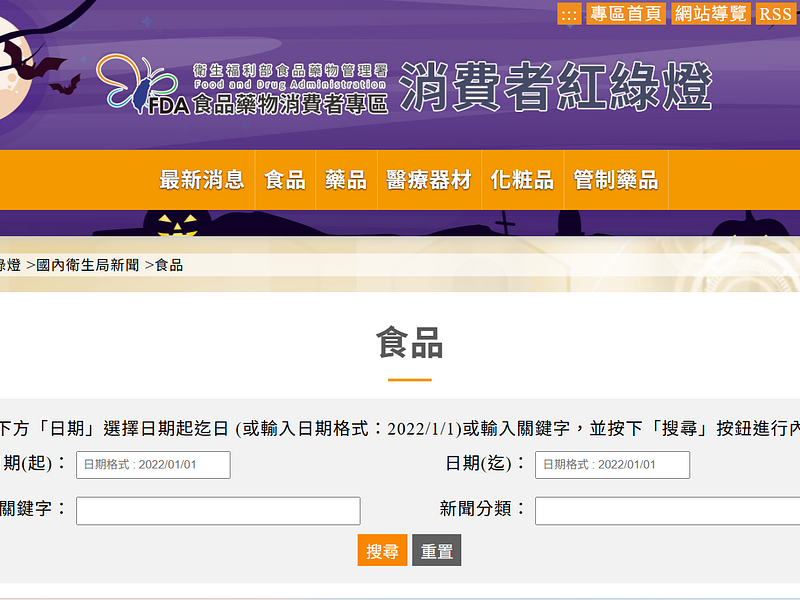Open 最新消息 in navigation bar

202,180
